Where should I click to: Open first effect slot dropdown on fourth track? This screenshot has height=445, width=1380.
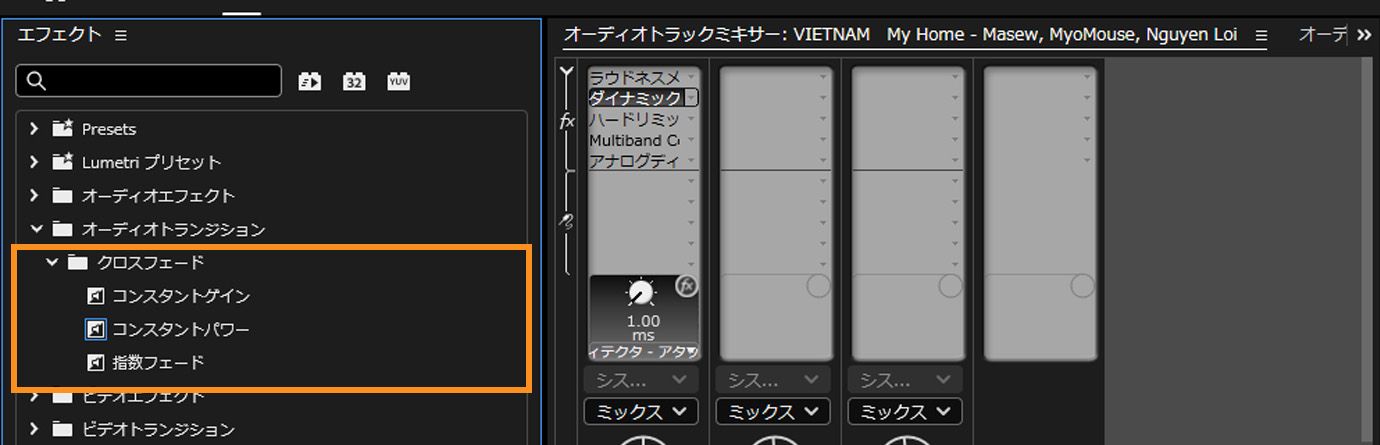(x=1088, y=77)
